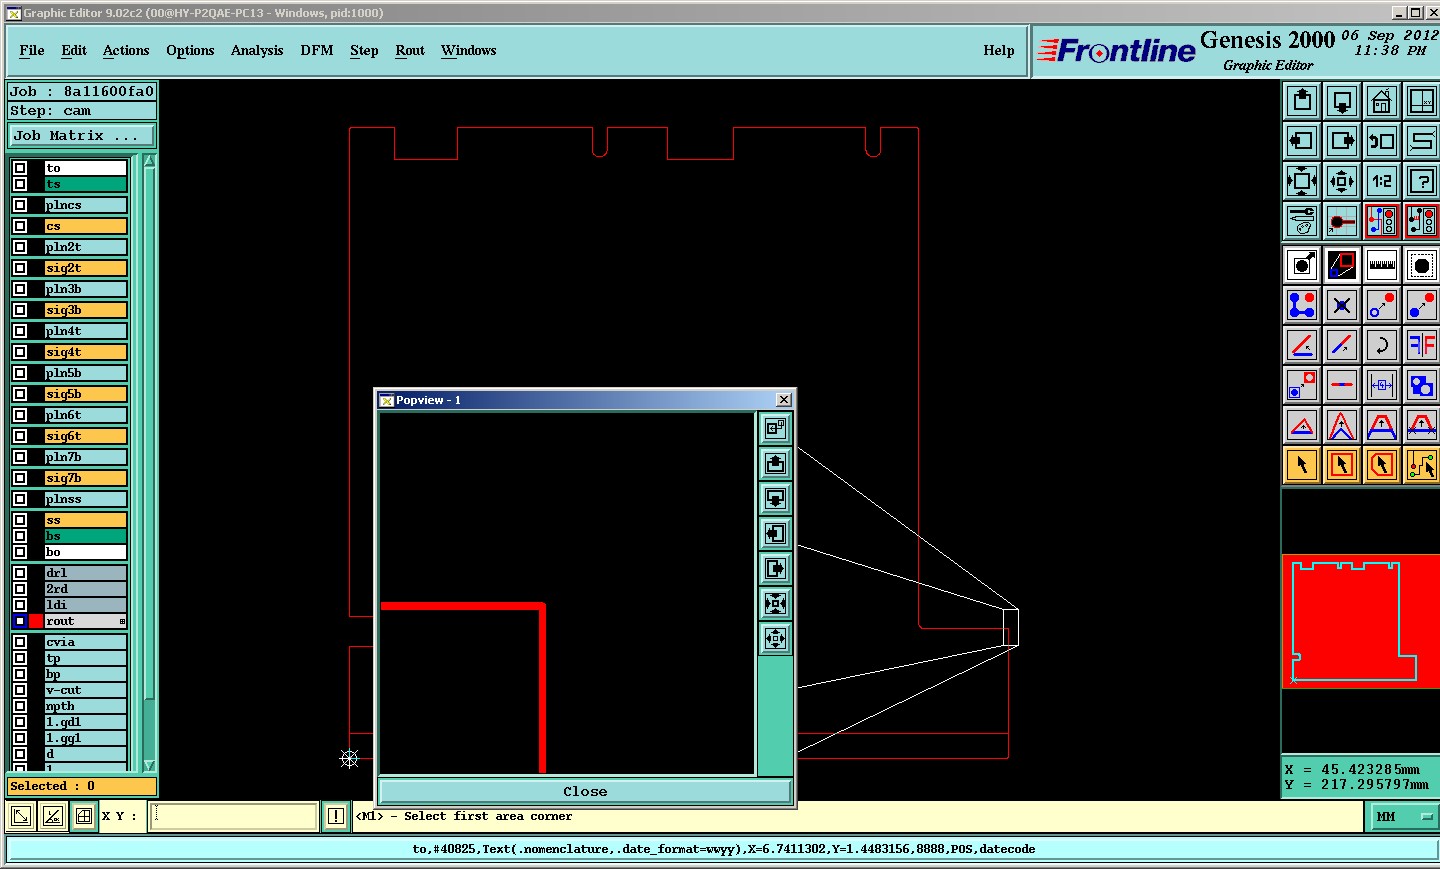Open the MM units dropdown
This screenshot has height=869, width=1440.
click(x=1401, y=817)
